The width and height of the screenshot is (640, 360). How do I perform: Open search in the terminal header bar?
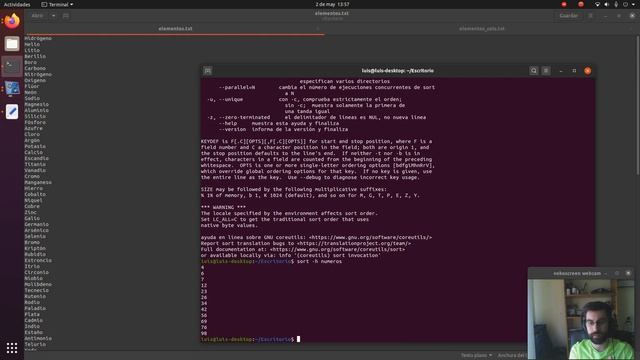pos(533,71)
